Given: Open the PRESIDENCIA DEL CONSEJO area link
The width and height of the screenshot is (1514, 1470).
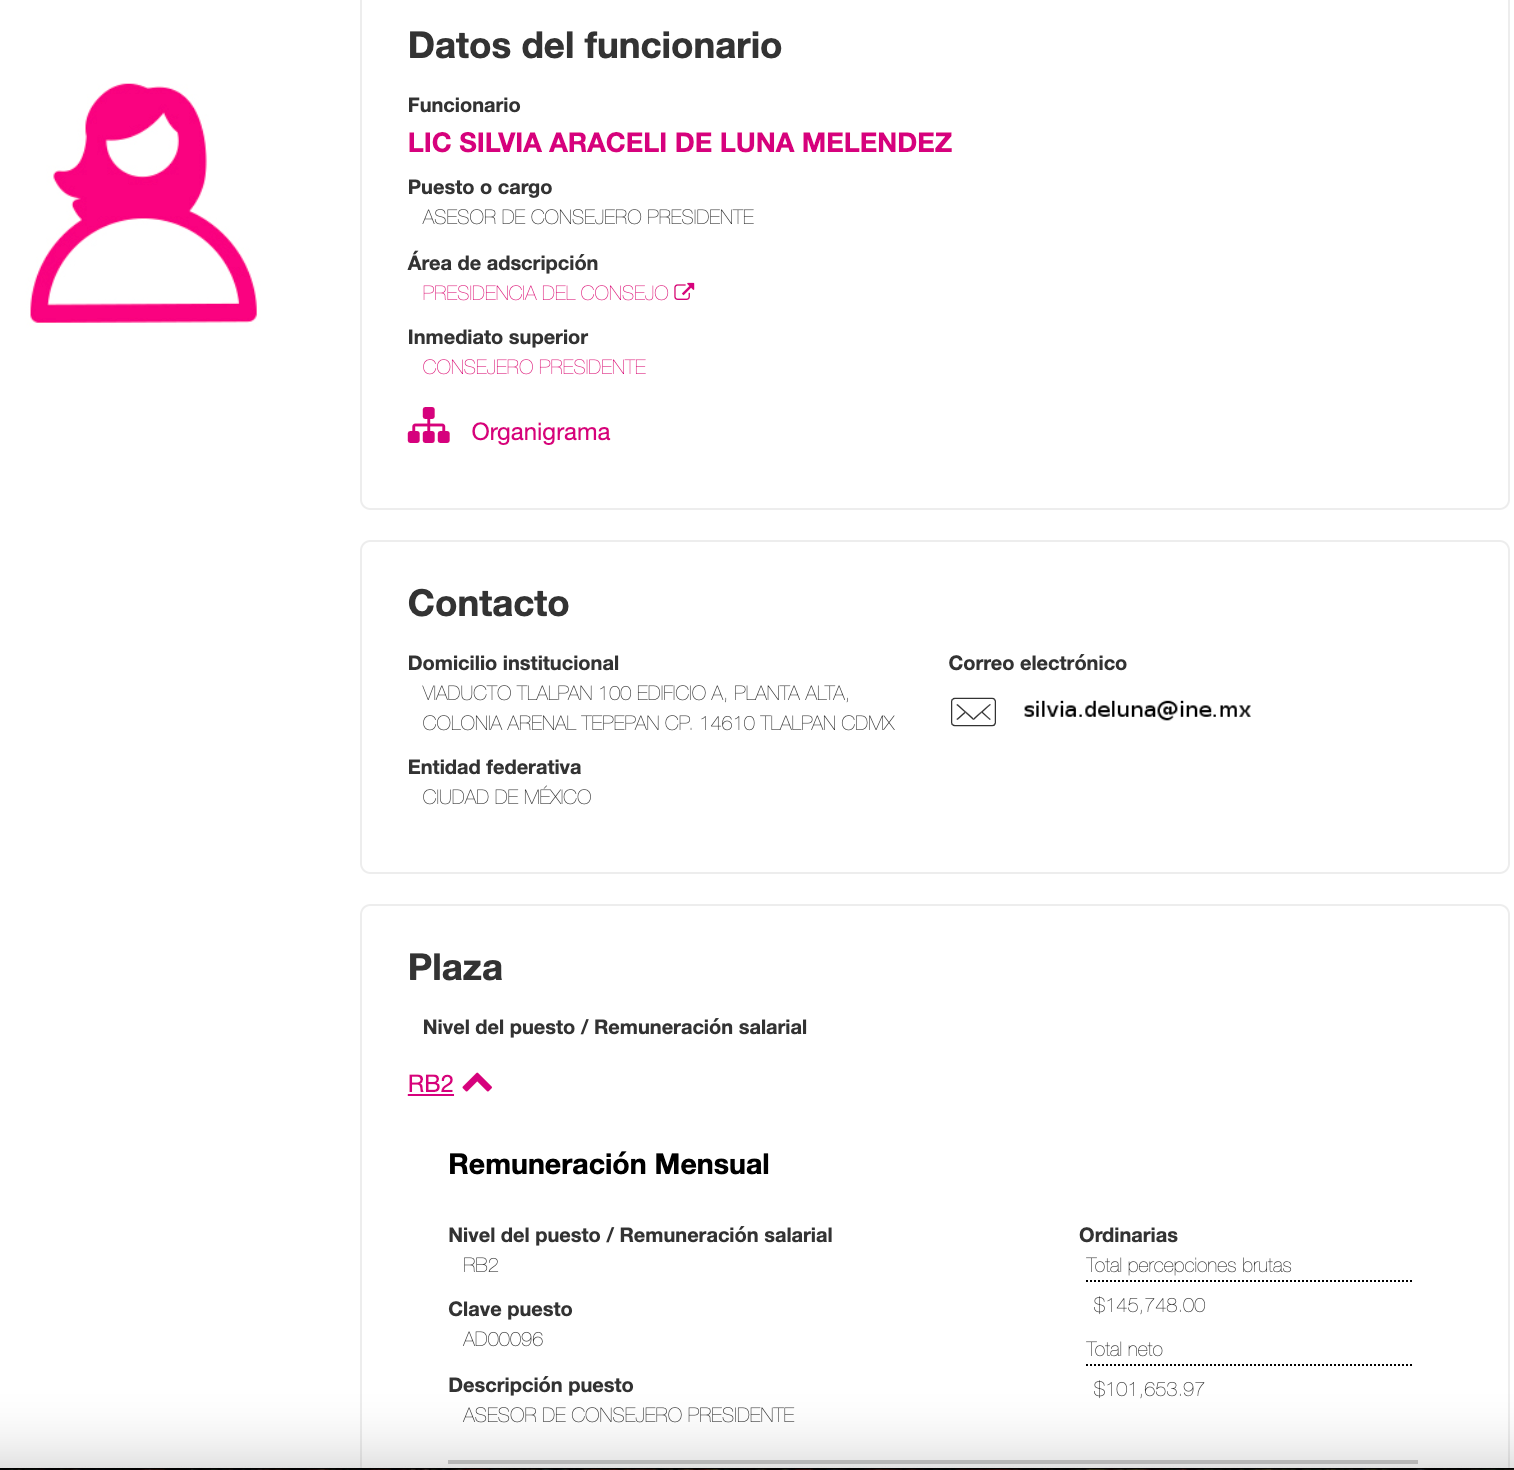Looking at the screenshot, I should pos(545,293).
